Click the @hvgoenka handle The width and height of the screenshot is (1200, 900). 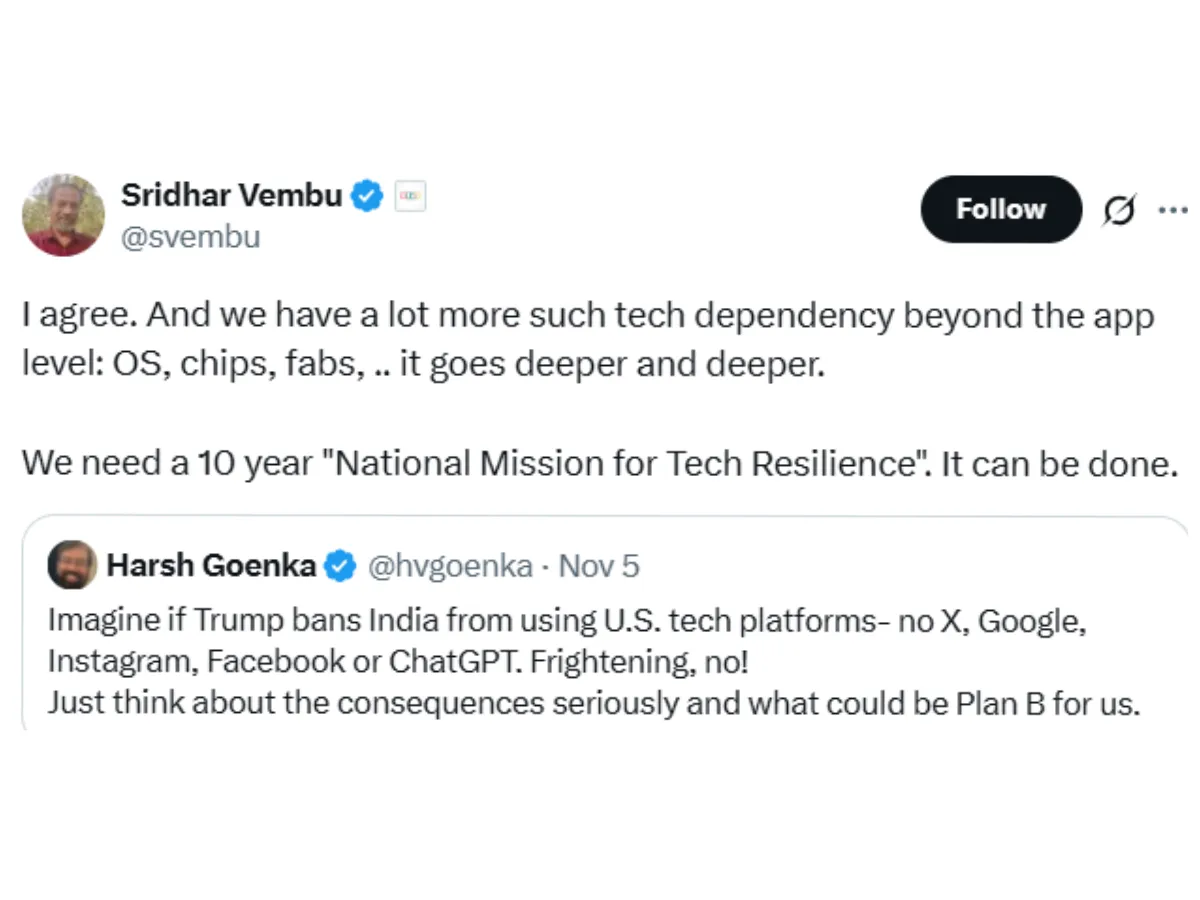point(450,567)
